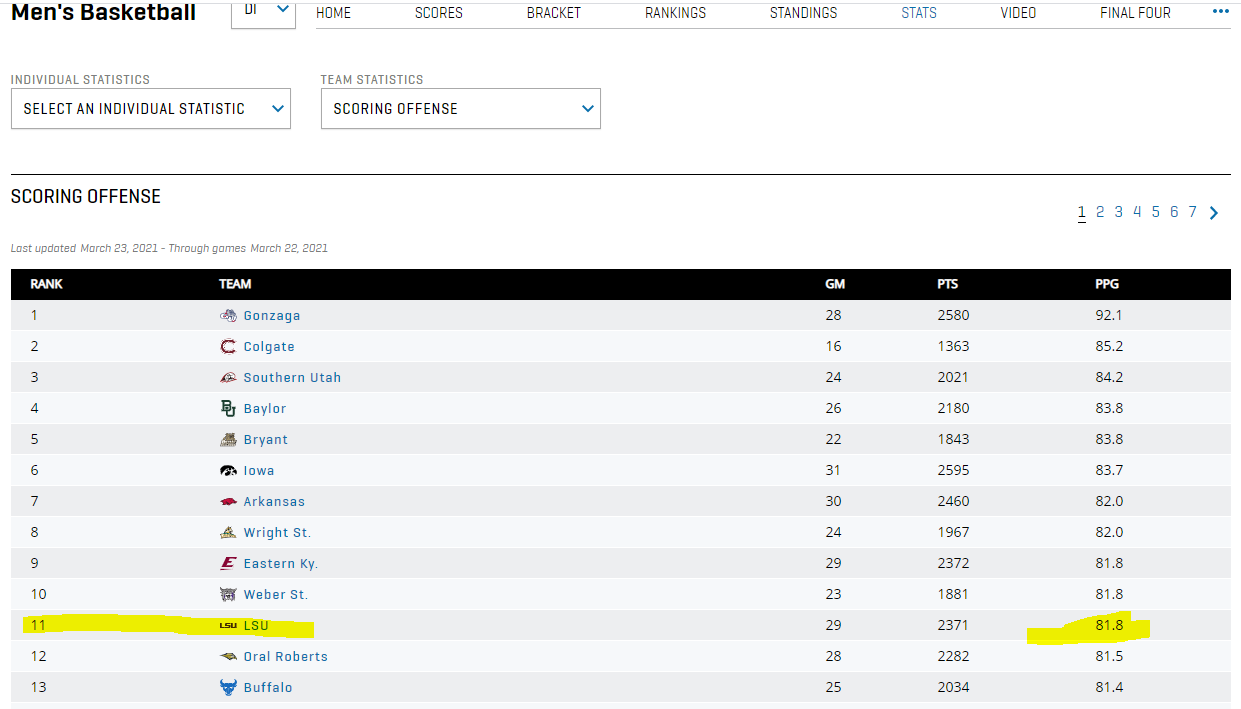Click the Men's Basketball page title
Image resolution: width=1241 pixels, height=709 pixels.
pyautogui.click(x=104, y=12)
